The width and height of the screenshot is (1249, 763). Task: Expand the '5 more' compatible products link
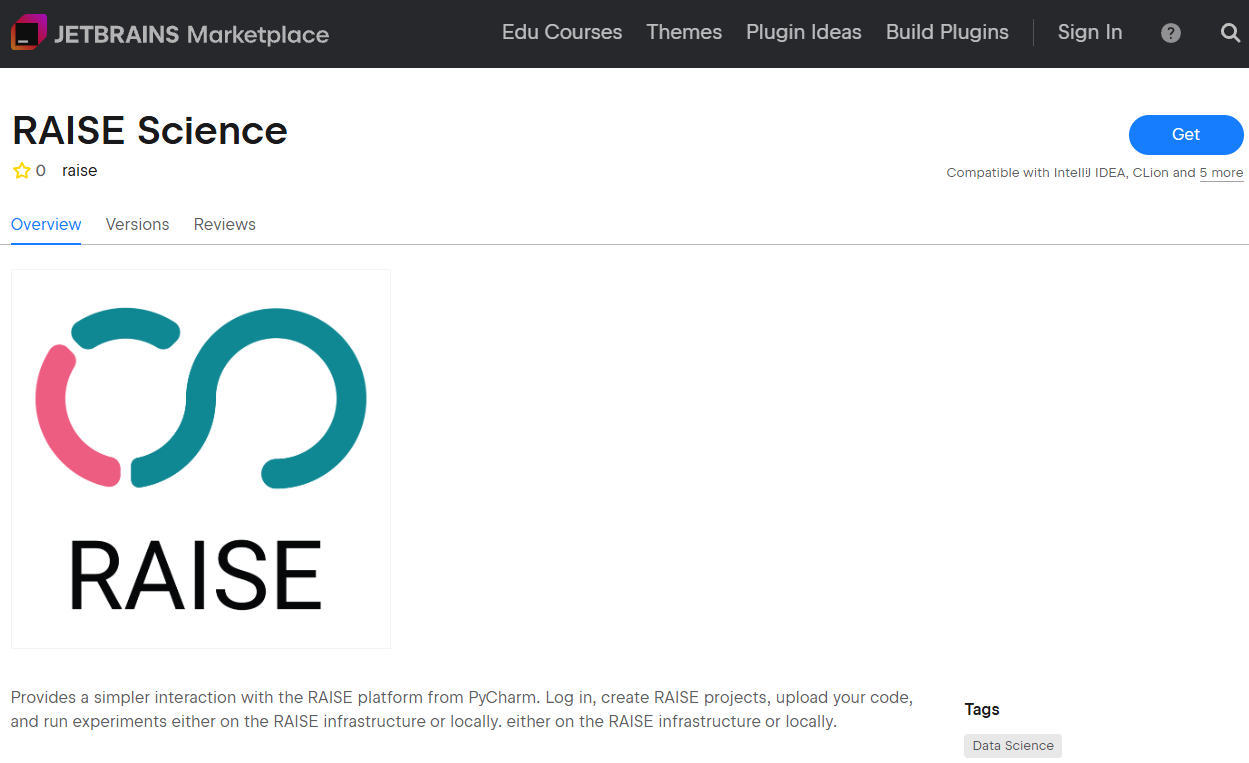click(x=1221, y=173)
